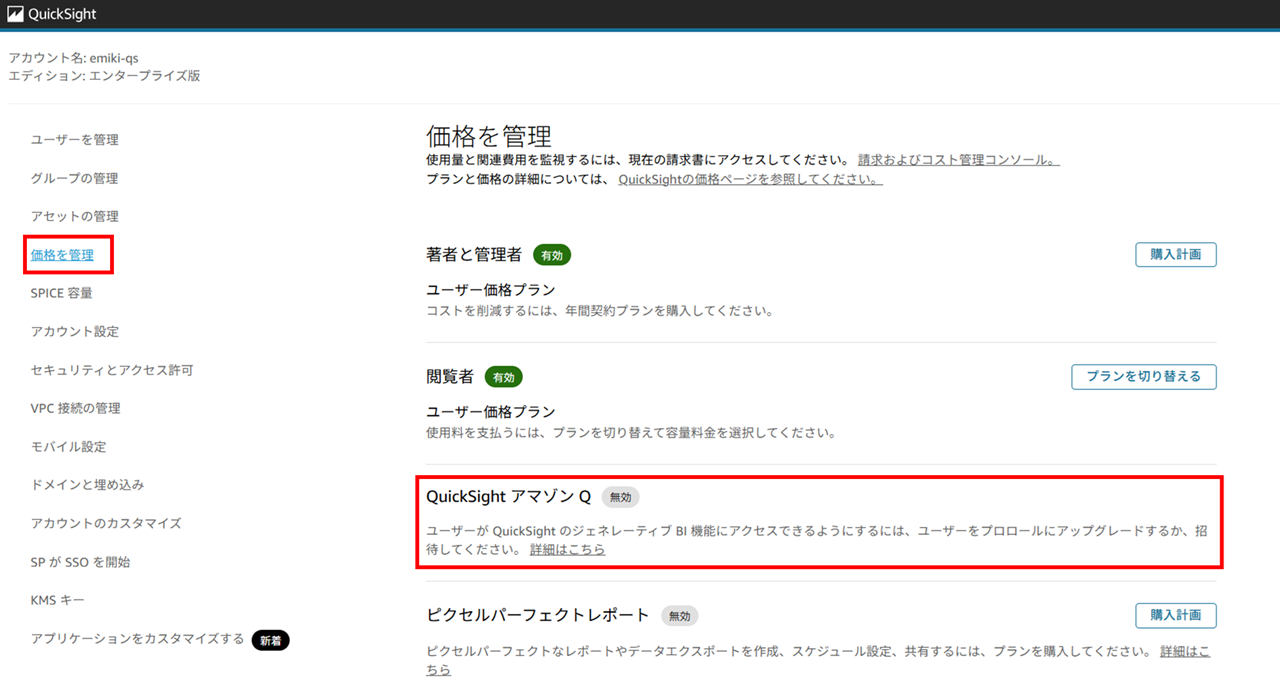The image size is (1280, 699).
Task: Open the 価格を管理 sidebar link
Action: [62, 255]
